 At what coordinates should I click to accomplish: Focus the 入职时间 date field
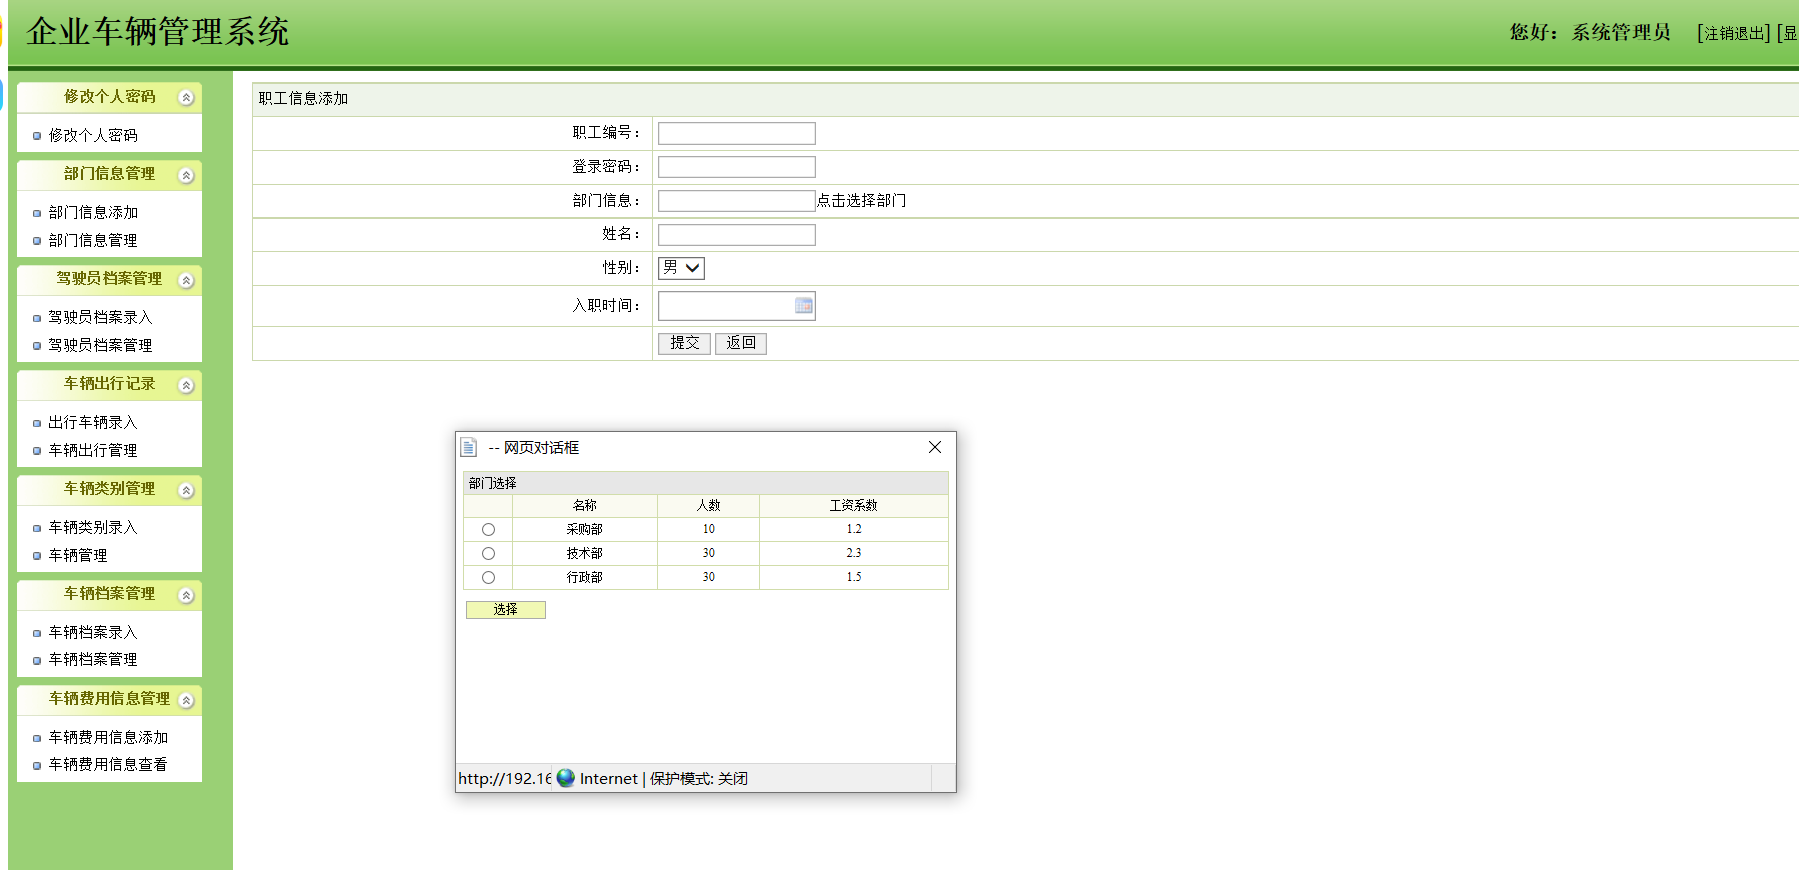point(737,306)
